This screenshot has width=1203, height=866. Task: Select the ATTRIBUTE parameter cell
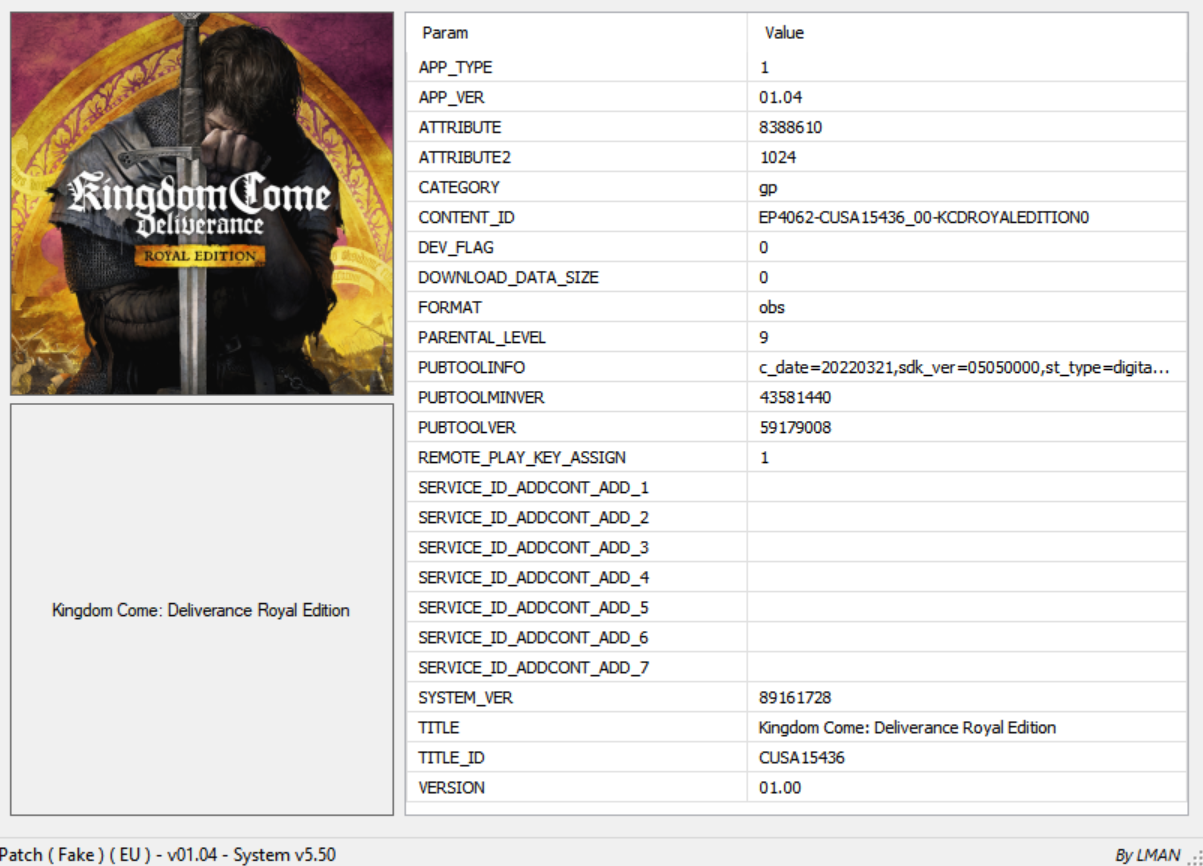(460, 127)
